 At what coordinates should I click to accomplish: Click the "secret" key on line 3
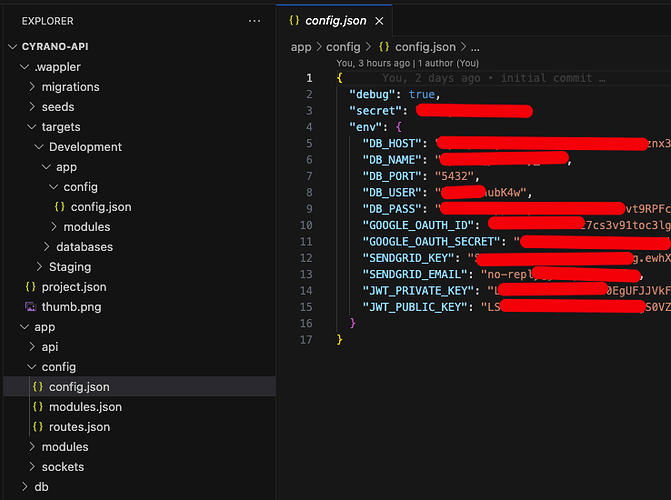pos(375,110)
